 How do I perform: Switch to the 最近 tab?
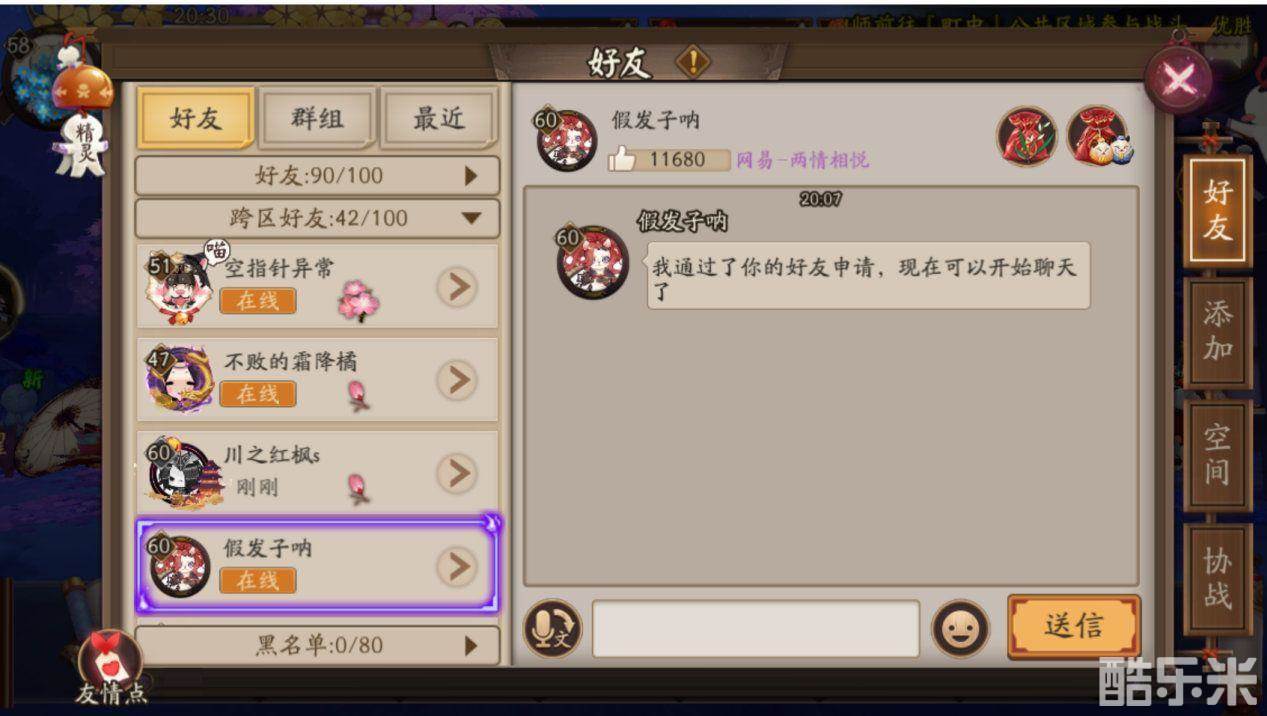[x=439, y=118]
